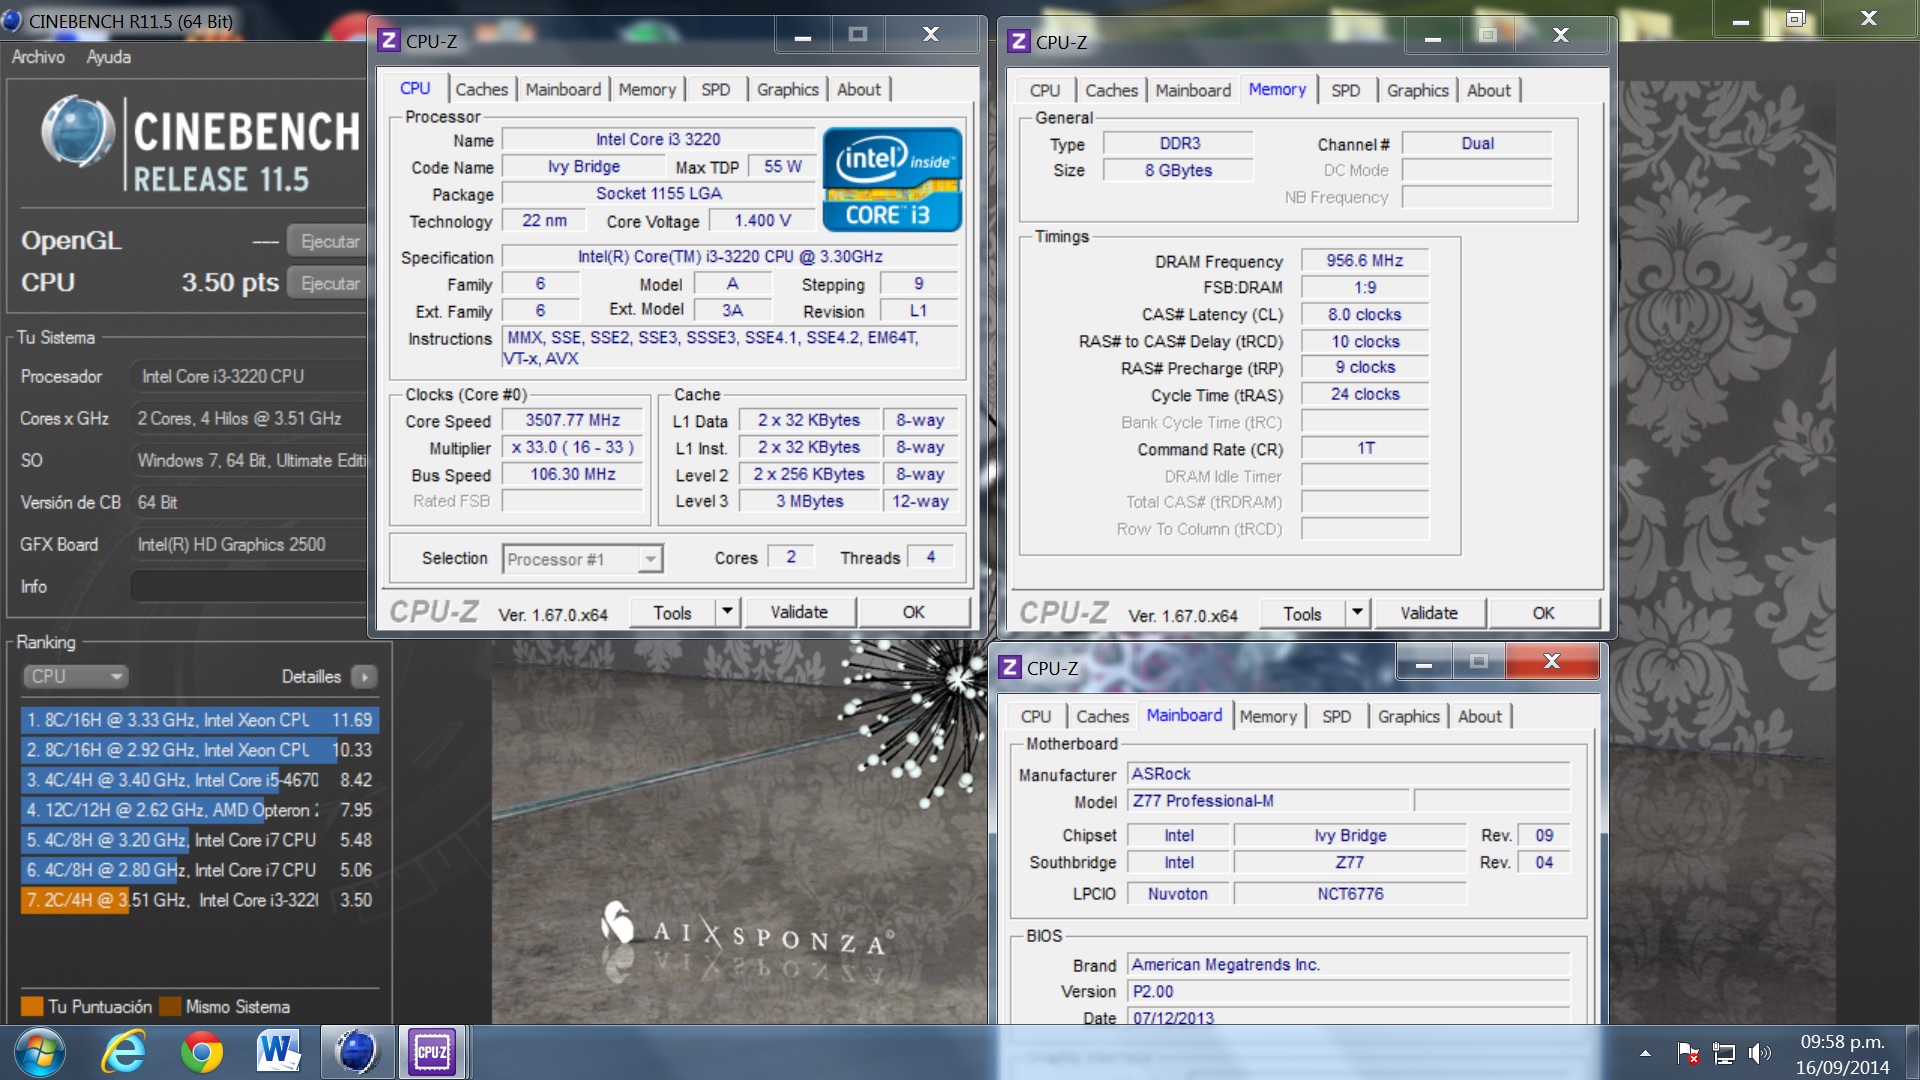Open Microsoft Word taskbar icon
Image resolution: width=1920 pixels, height=1080 pixels.
tap(278, 1052)
